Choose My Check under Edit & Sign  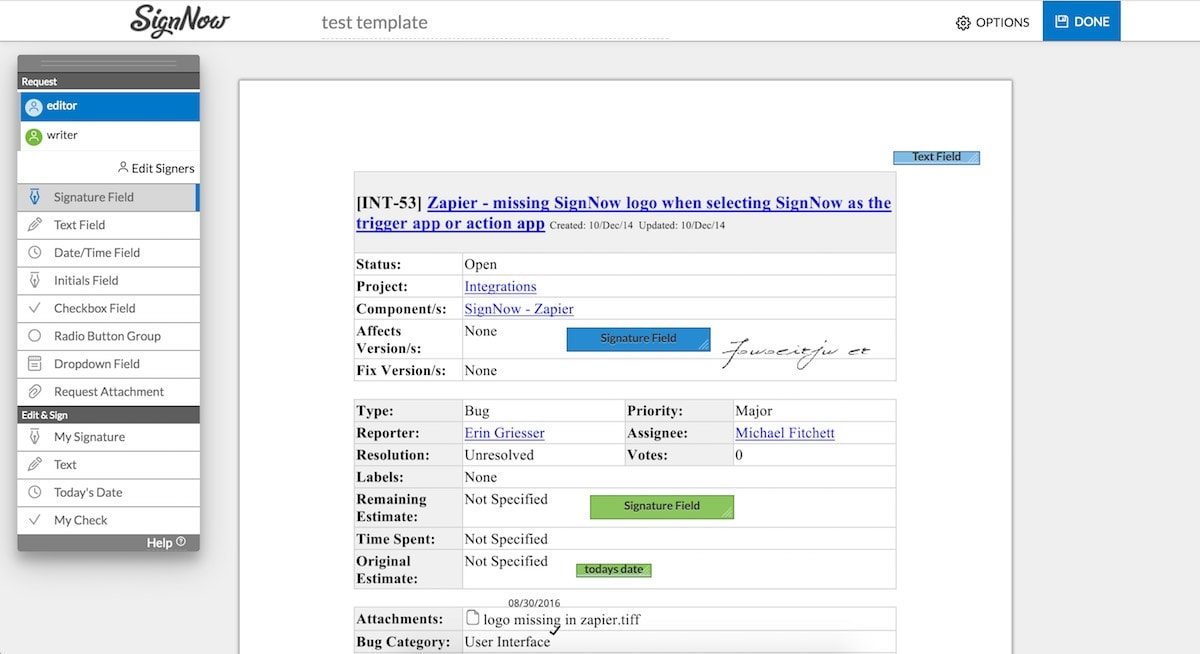pyautogui.click(x=108, y=520)
